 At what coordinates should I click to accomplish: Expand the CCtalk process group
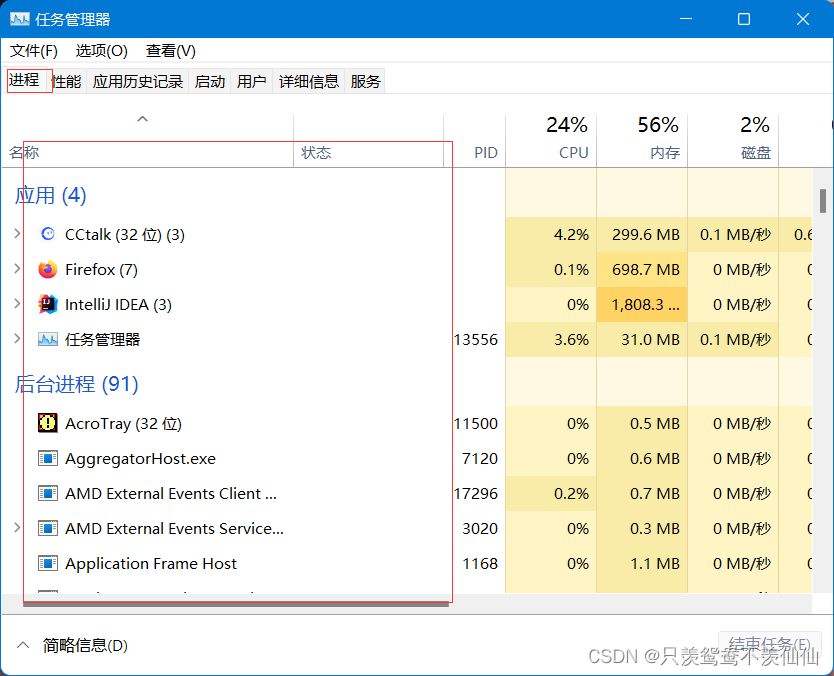(17, 234)
